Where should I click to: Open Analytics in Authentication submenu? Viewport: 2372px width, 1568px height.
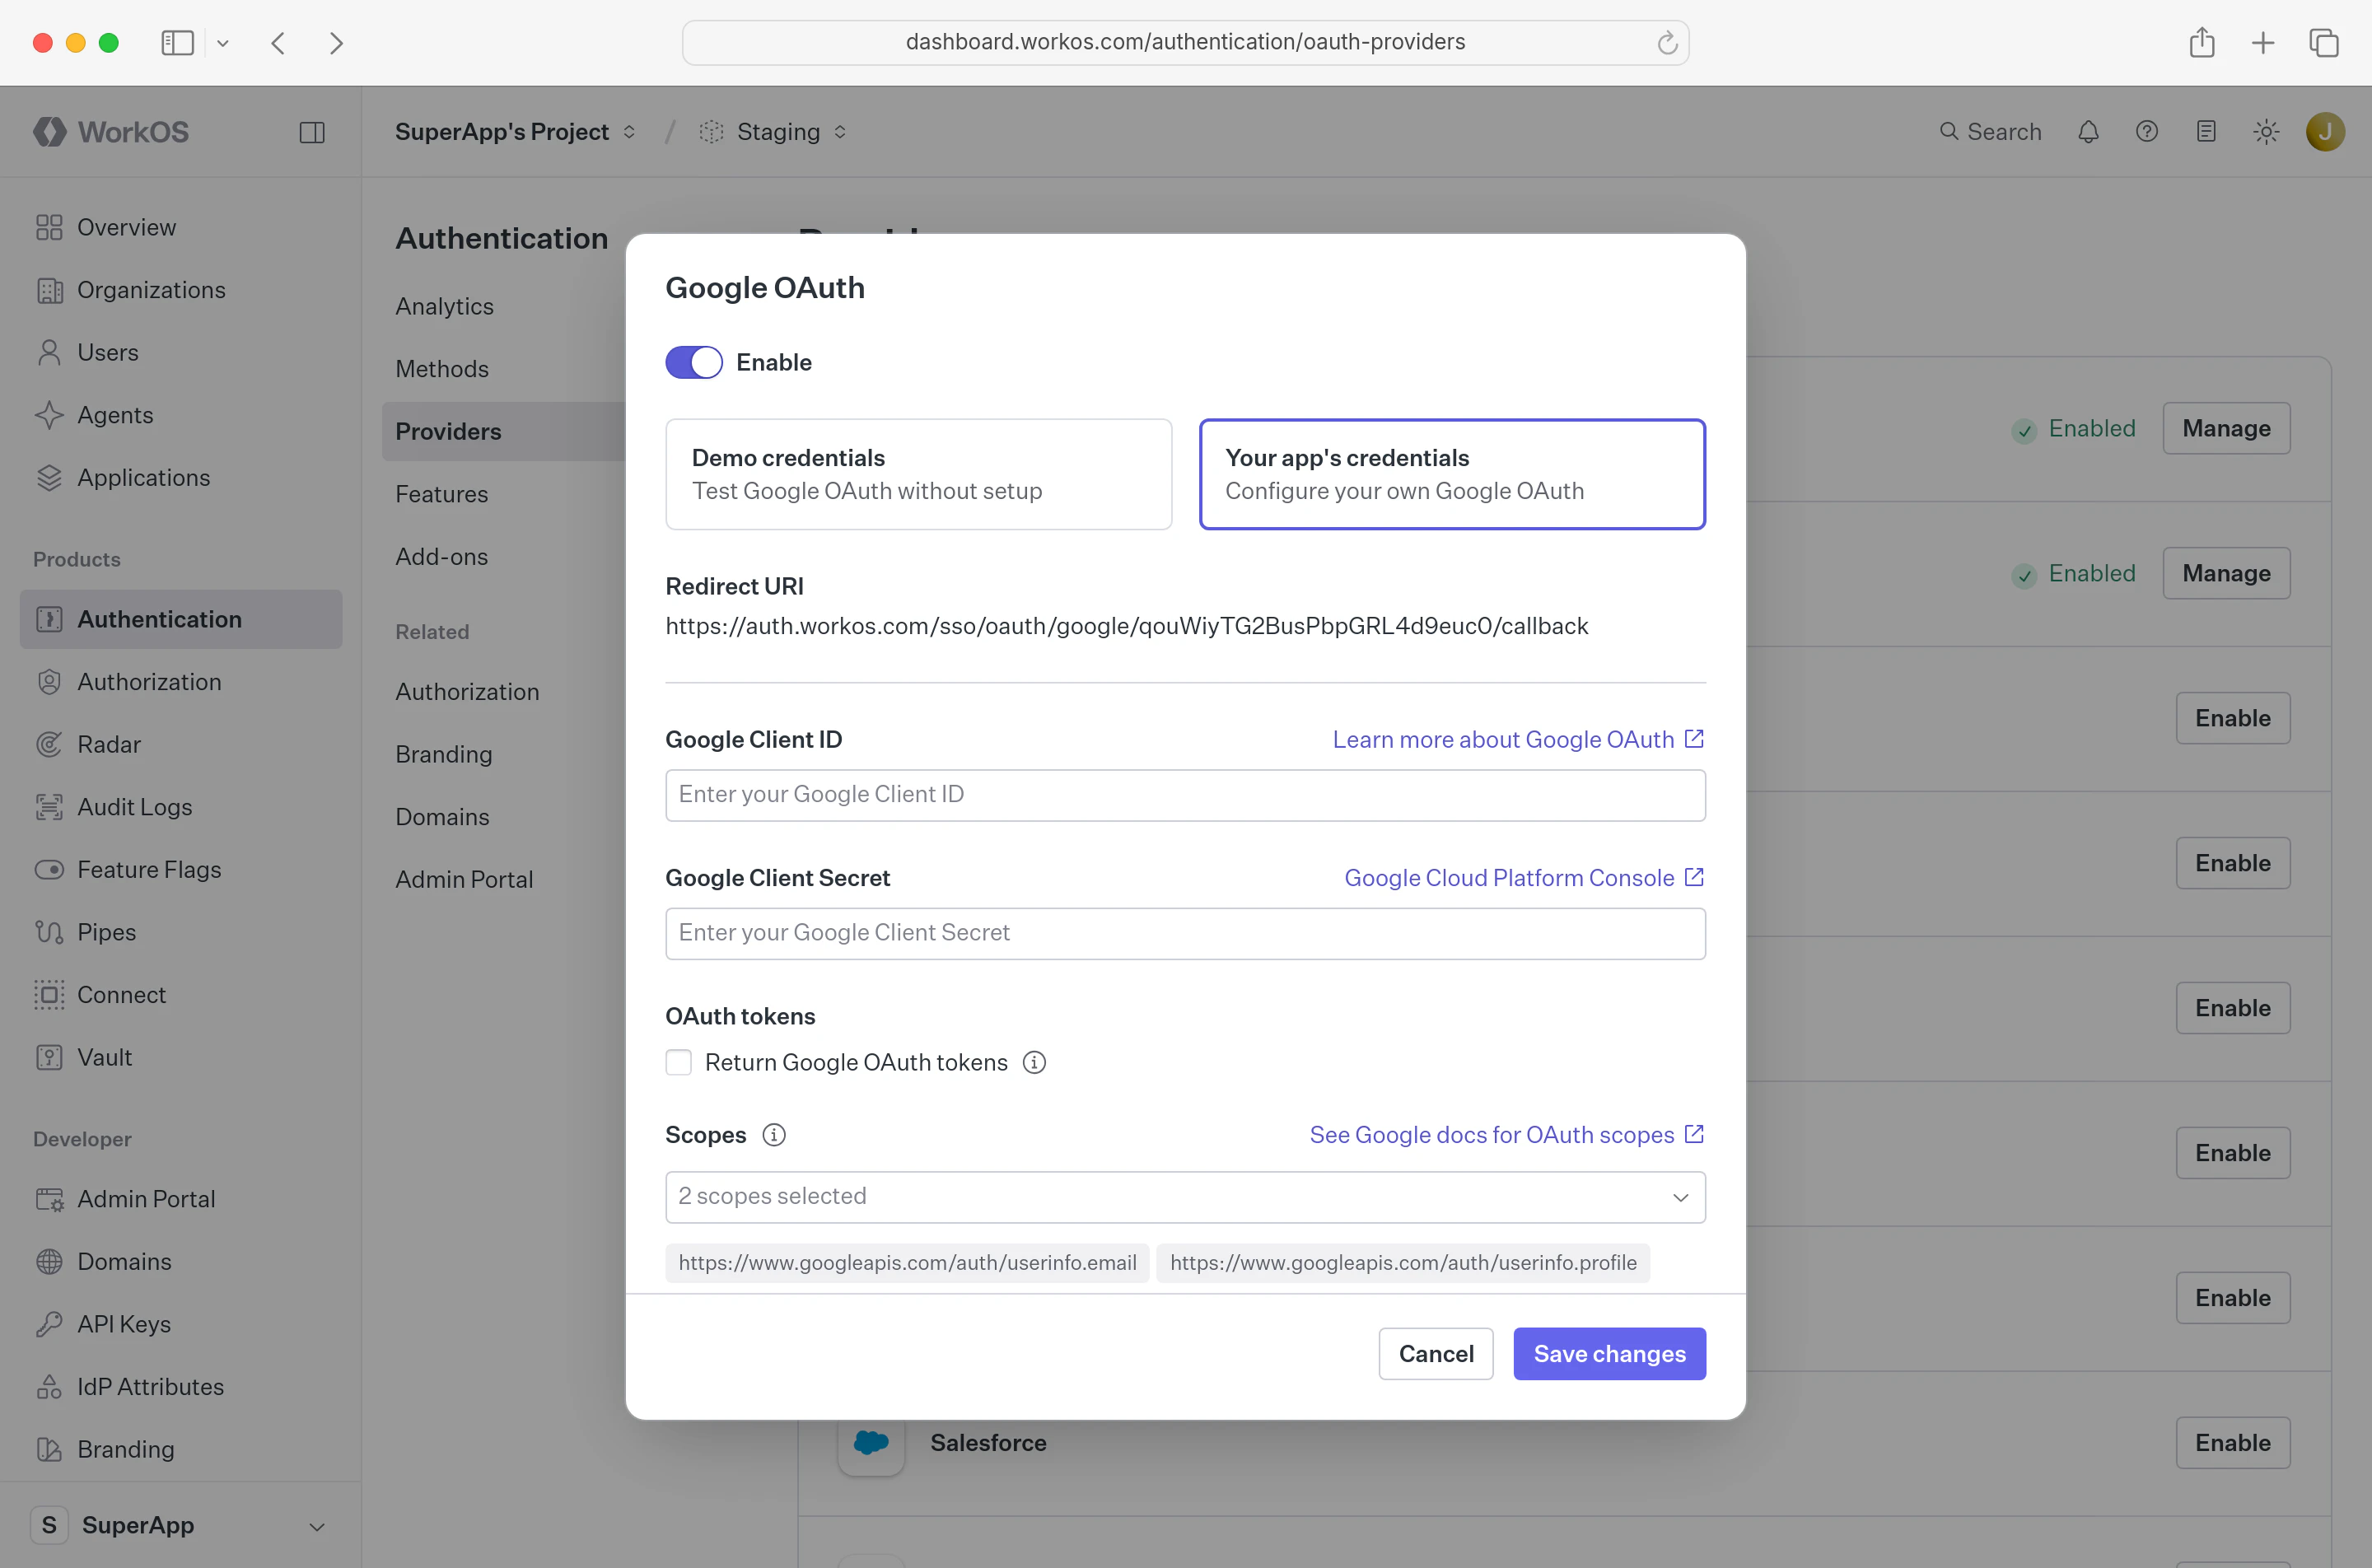[x=444, y=306]
